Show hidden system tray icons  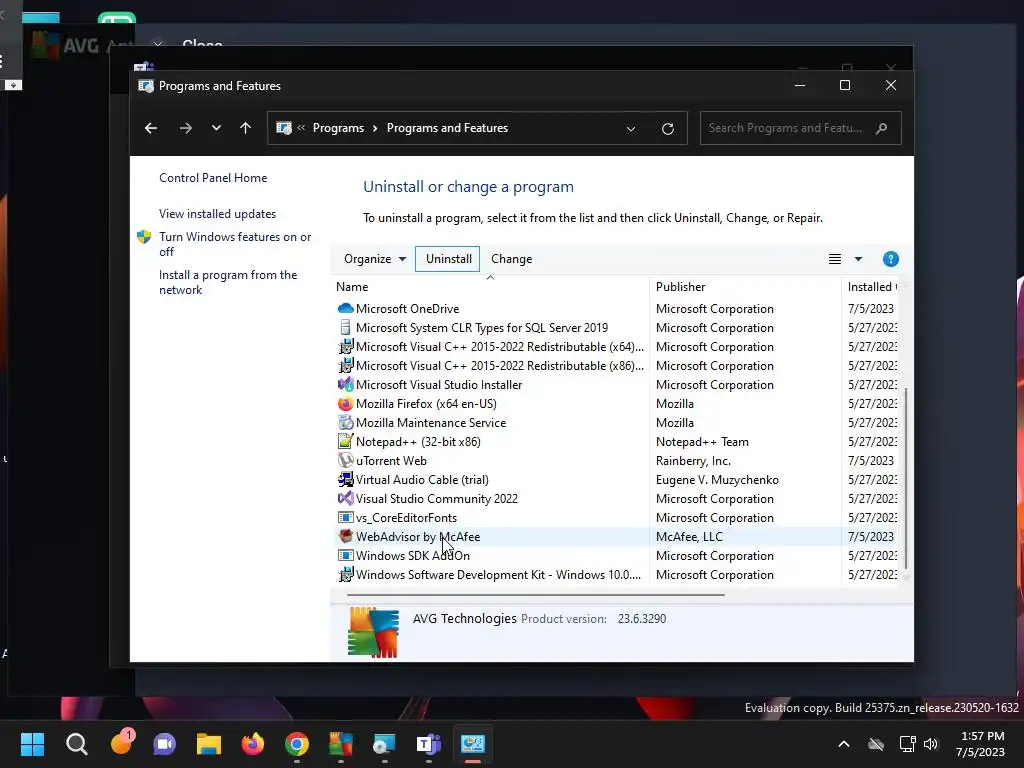[x=844, y=744]
